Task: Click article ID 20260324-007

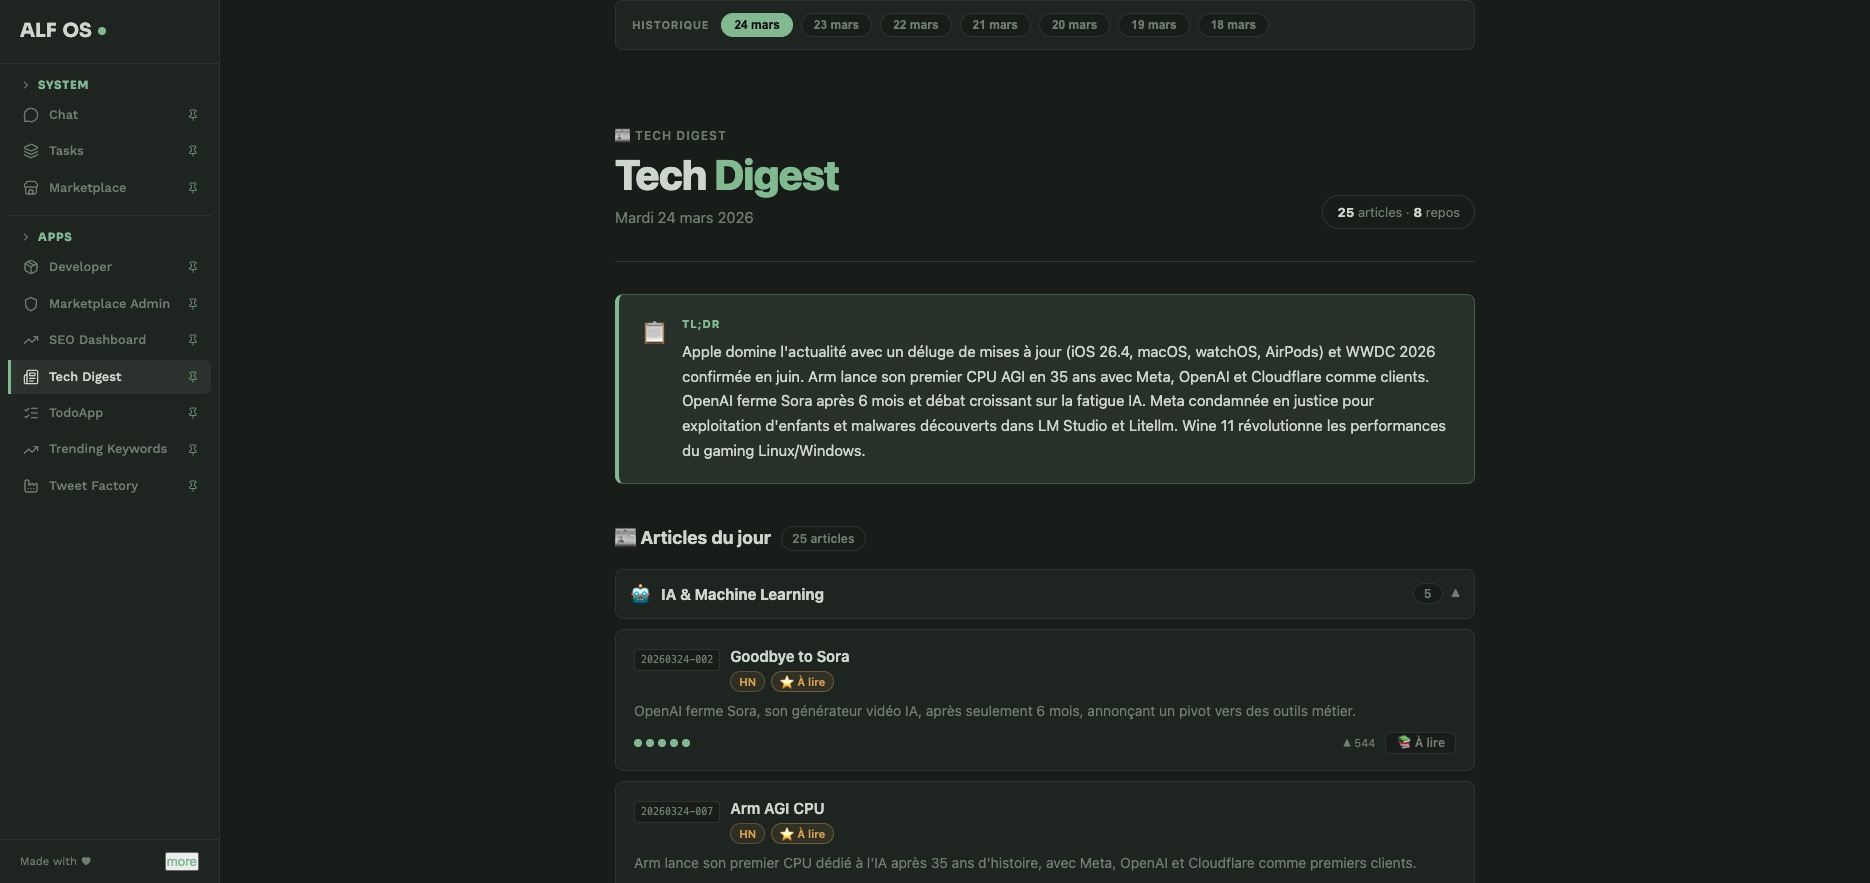Action: pos(677,812)
